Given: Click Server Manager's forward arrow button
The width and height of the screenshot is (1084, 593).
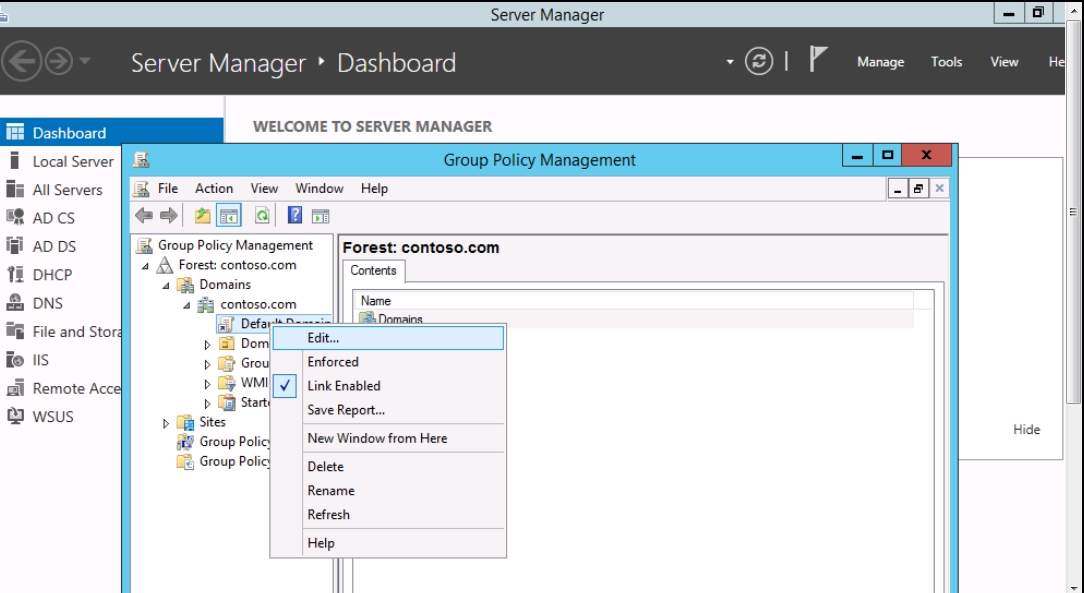Looking at the screenshot, I should [59, 62].
